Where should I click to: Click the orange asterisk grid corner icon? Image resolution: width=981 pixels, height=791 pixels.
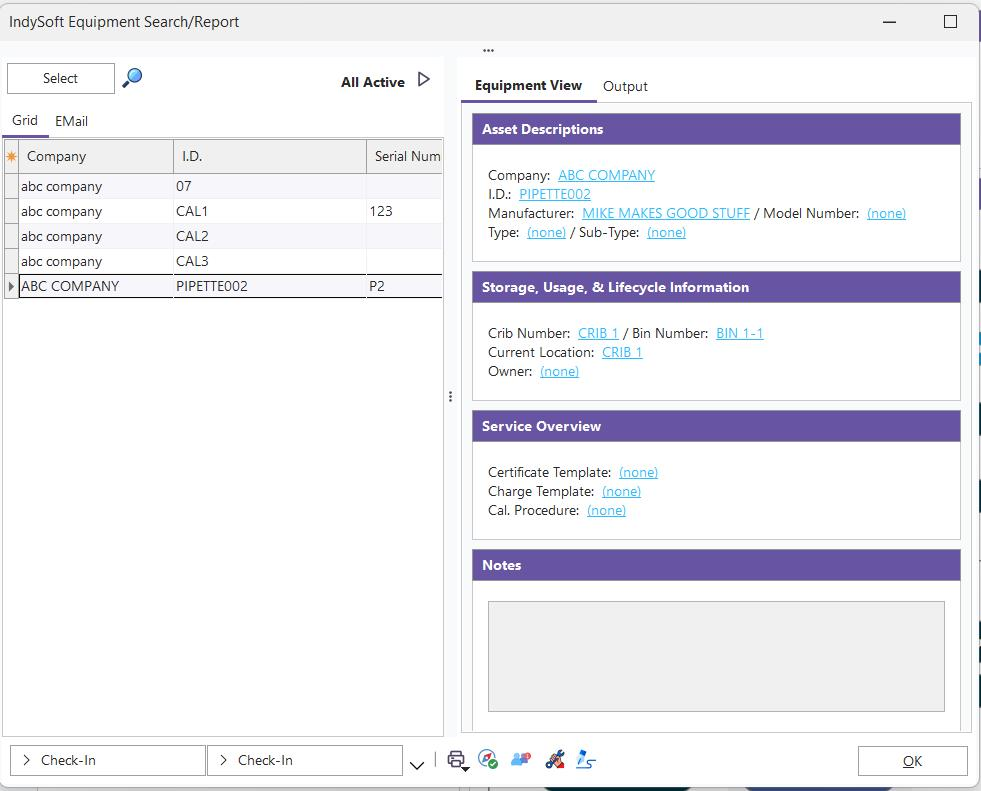[x=12, y=157]
